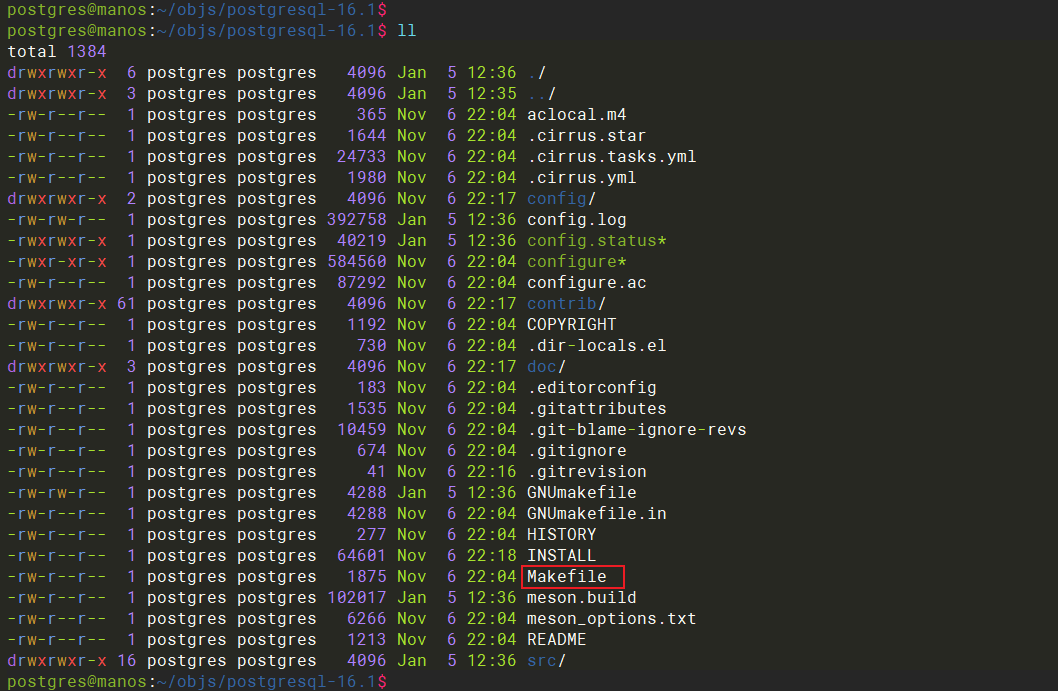
Task: Click the meson_options.txt filename
Action: tap(611, 619)
